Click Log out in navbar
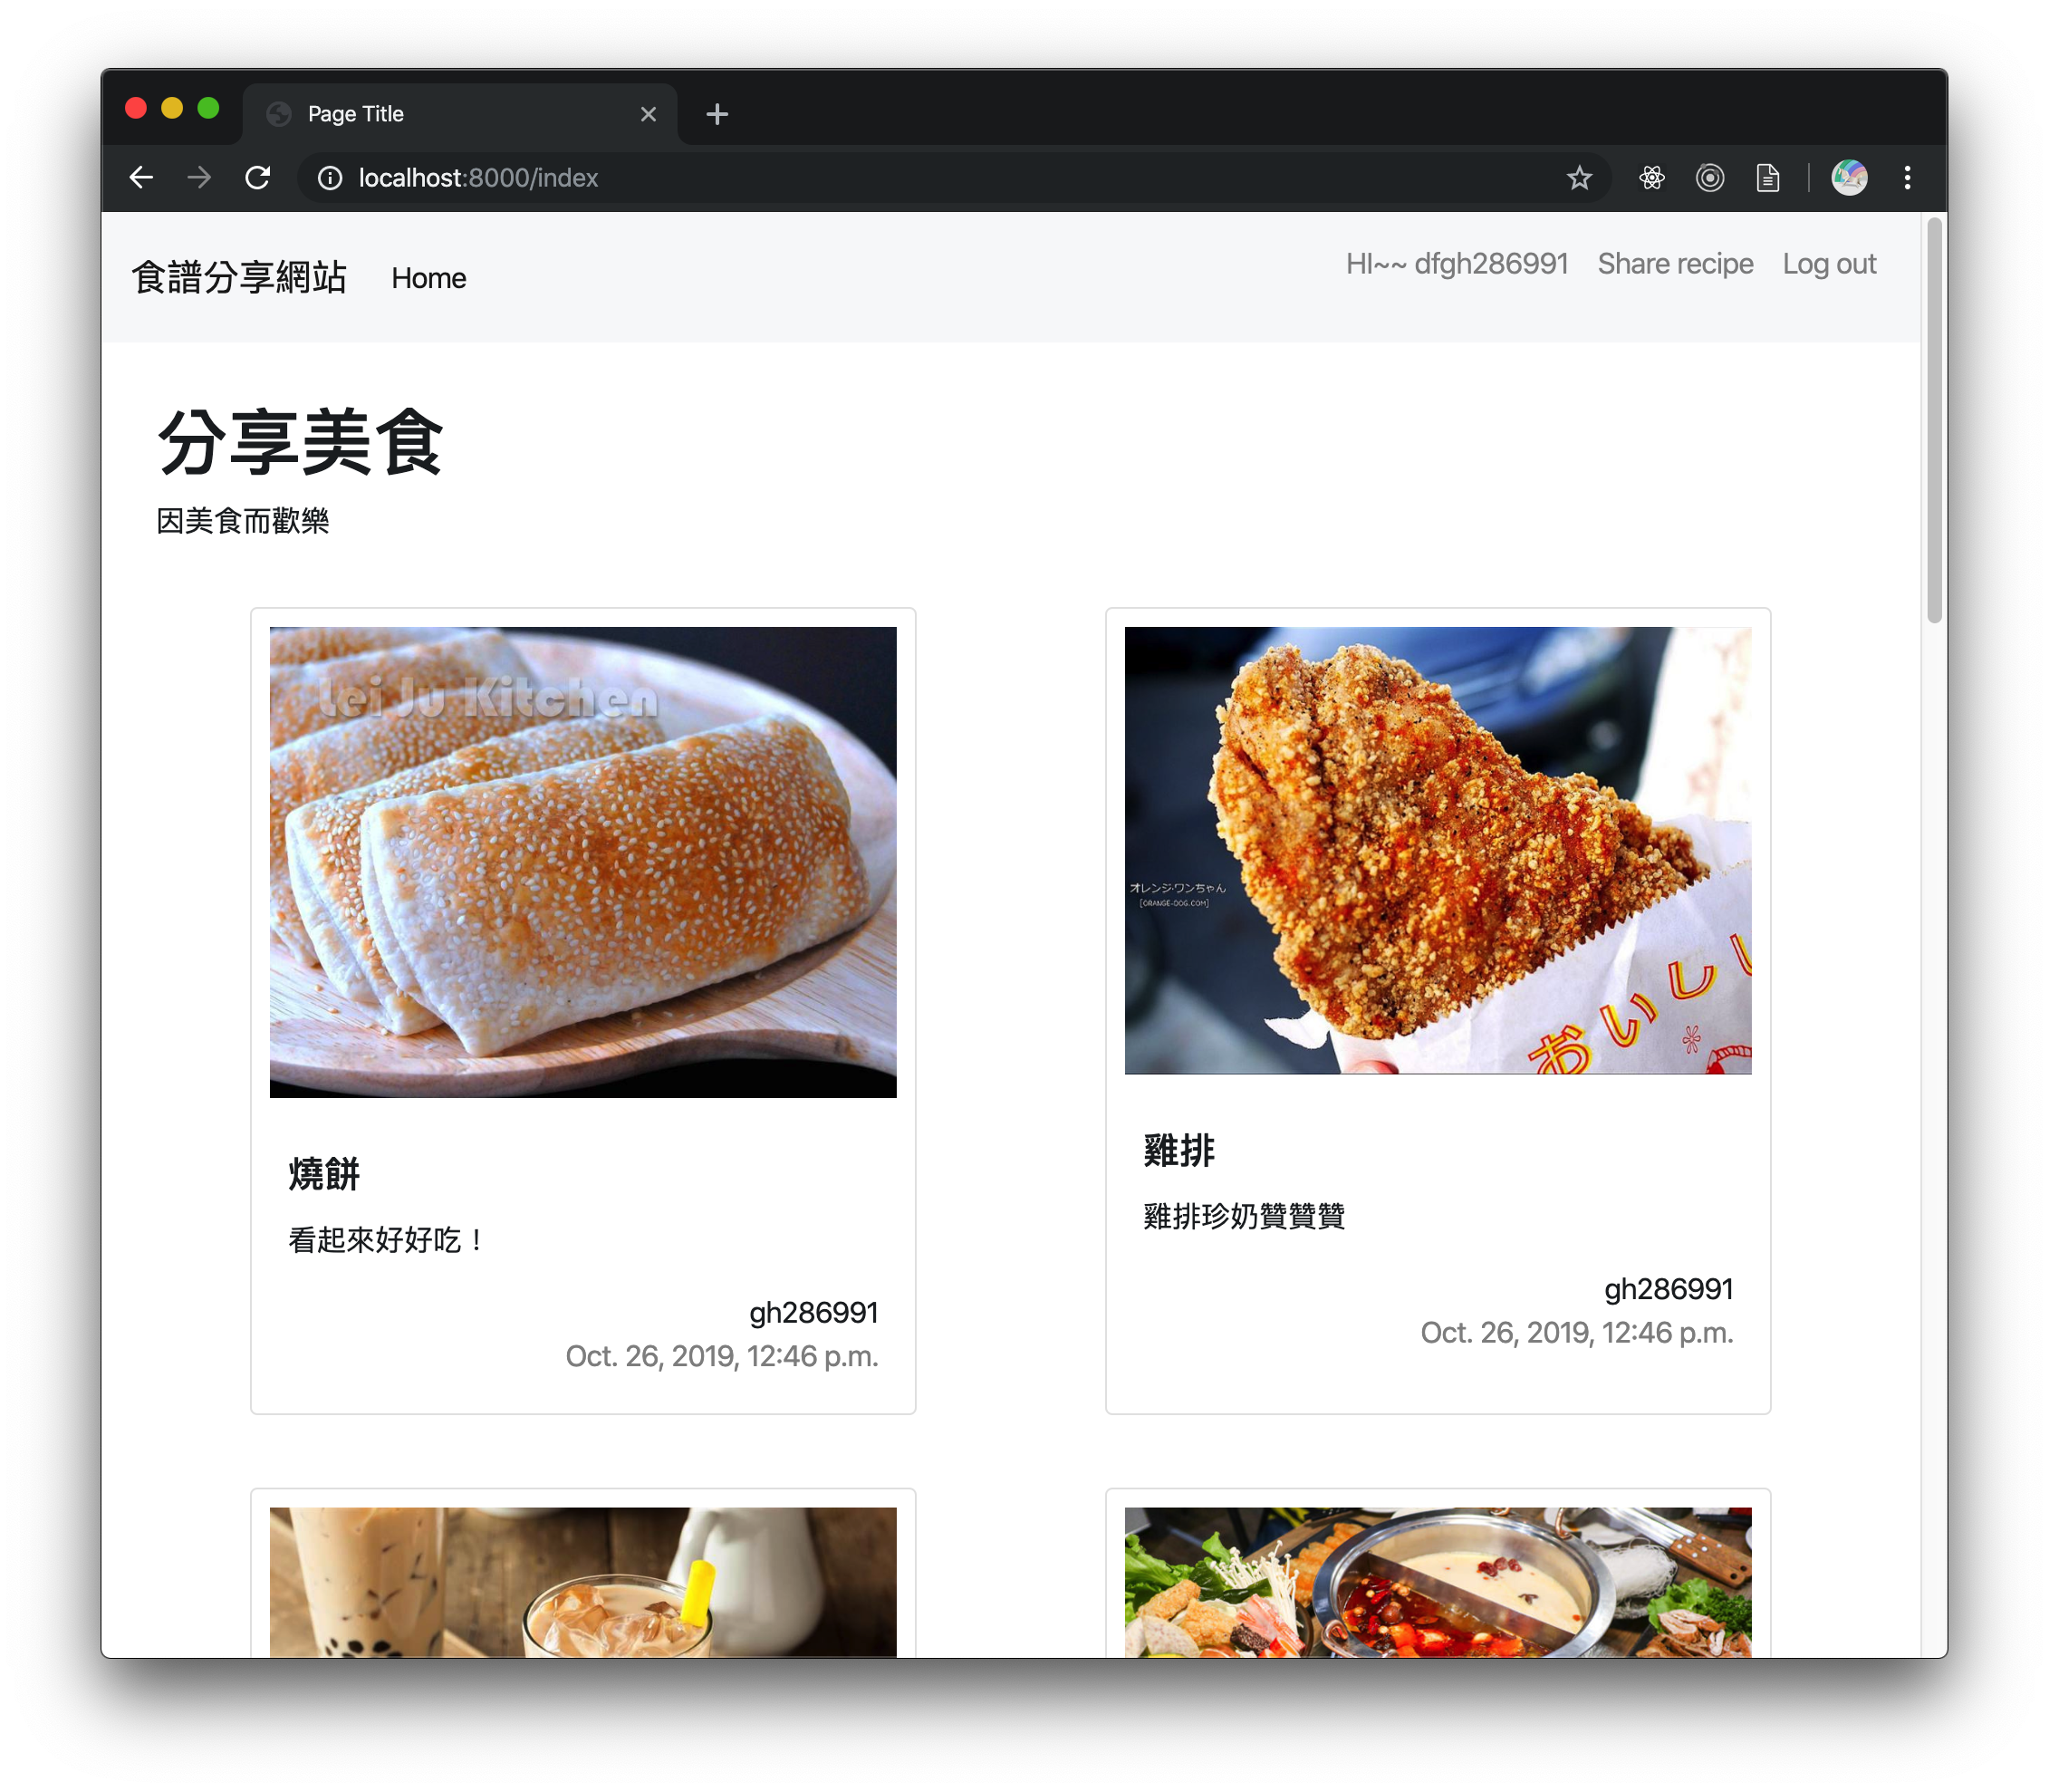The width and height of the screenshot is (2049, 1792). click(x=1829, y=264)
